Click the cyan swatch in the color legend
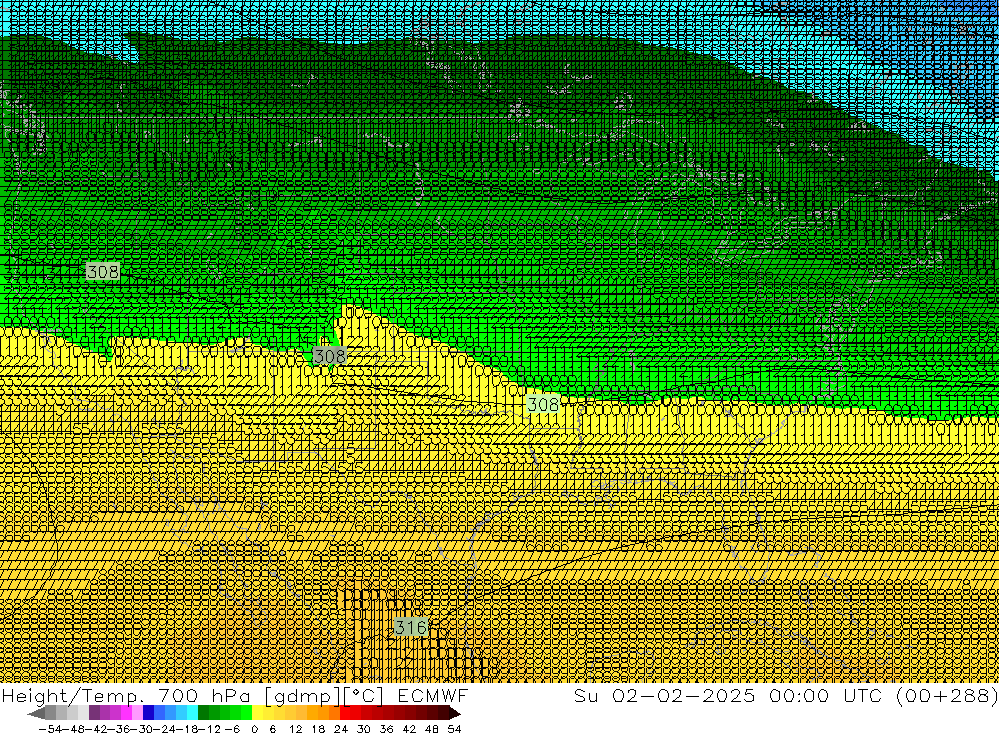This screenshot has width=1000, height=733. [192, 712]
